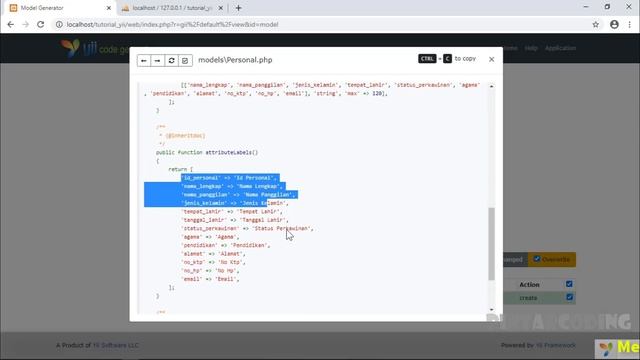Click the address bar URL
640x360 pixels.
172,24
